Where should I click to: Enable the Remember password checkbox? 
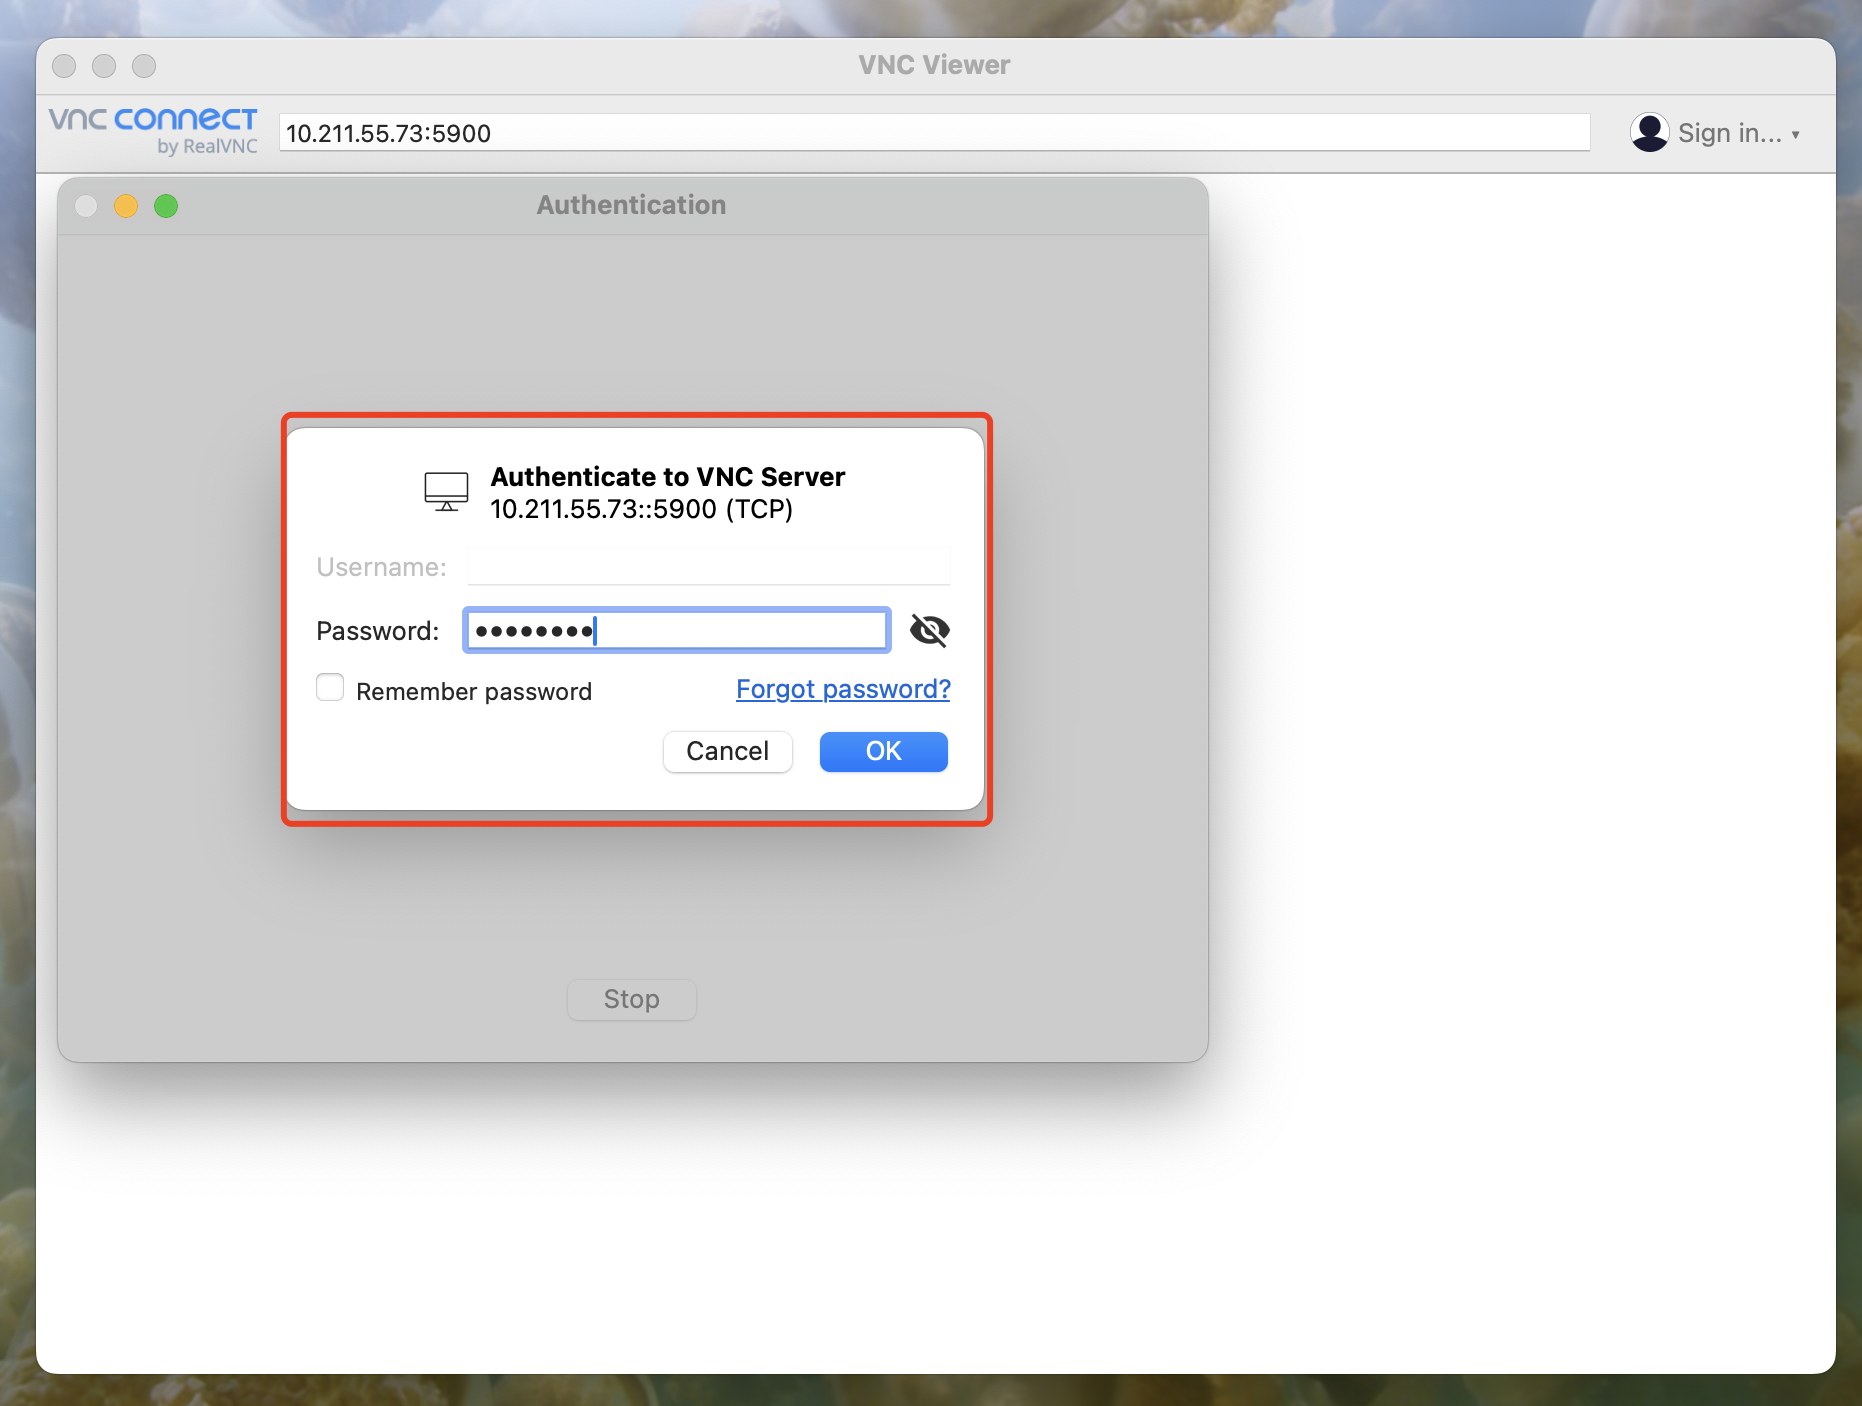330,688
